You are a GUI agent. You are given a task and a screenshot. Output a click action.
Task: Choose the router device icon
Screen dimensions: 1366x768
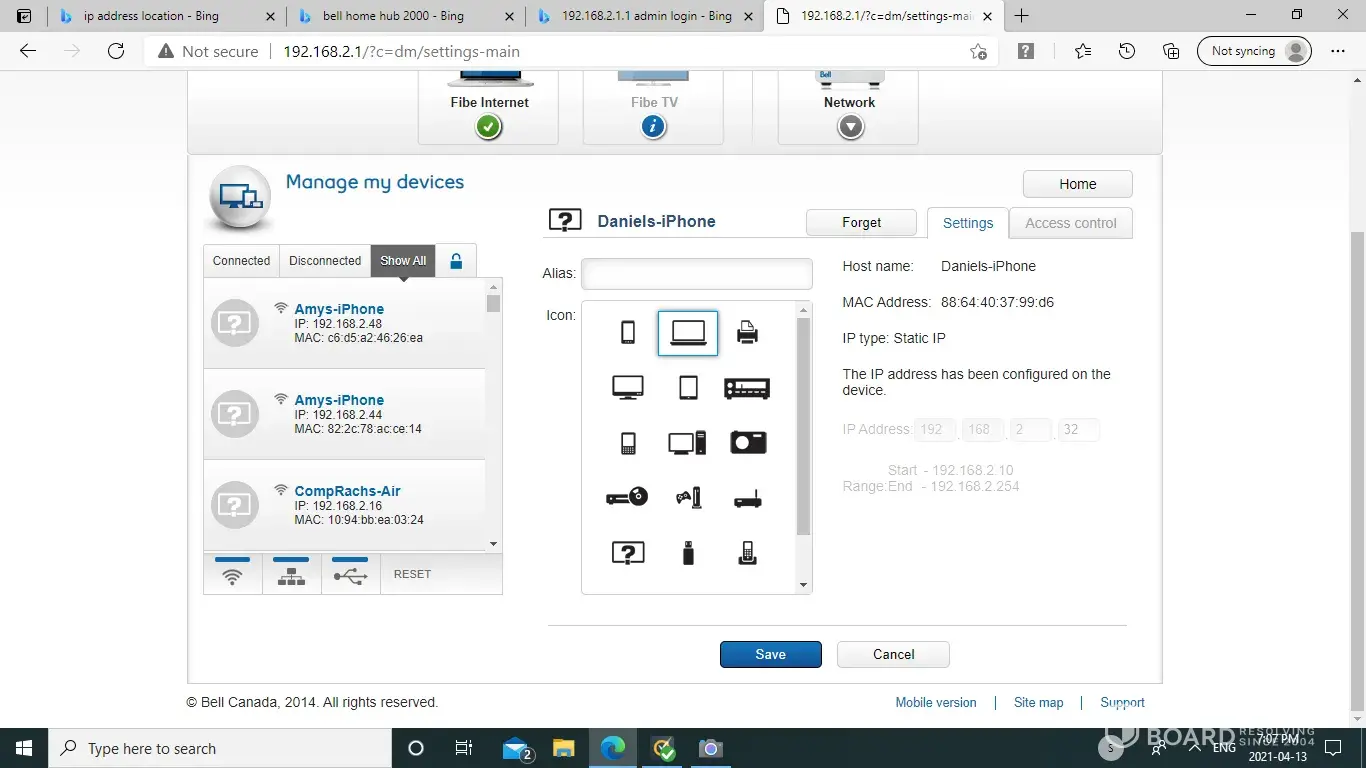pos(747,497)
